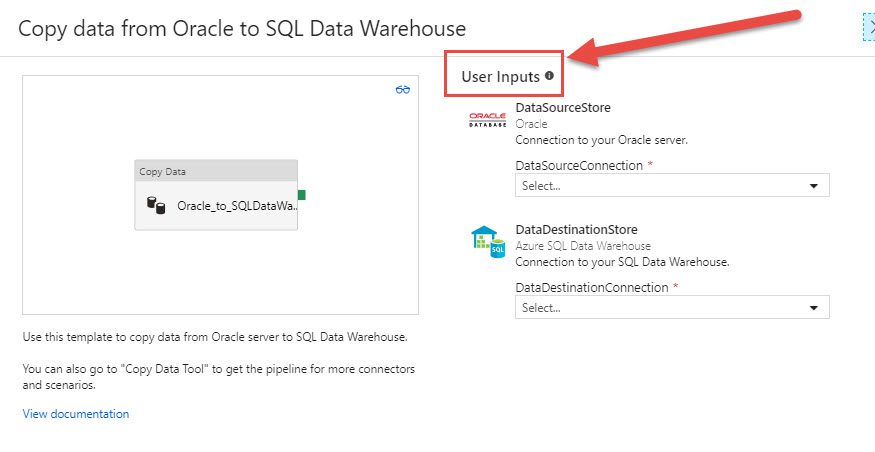Click the arrow on the DataSourceConnection dropdown
This screenshot has width=875, height=452.
pyautogui.click(x=814, y=186)
